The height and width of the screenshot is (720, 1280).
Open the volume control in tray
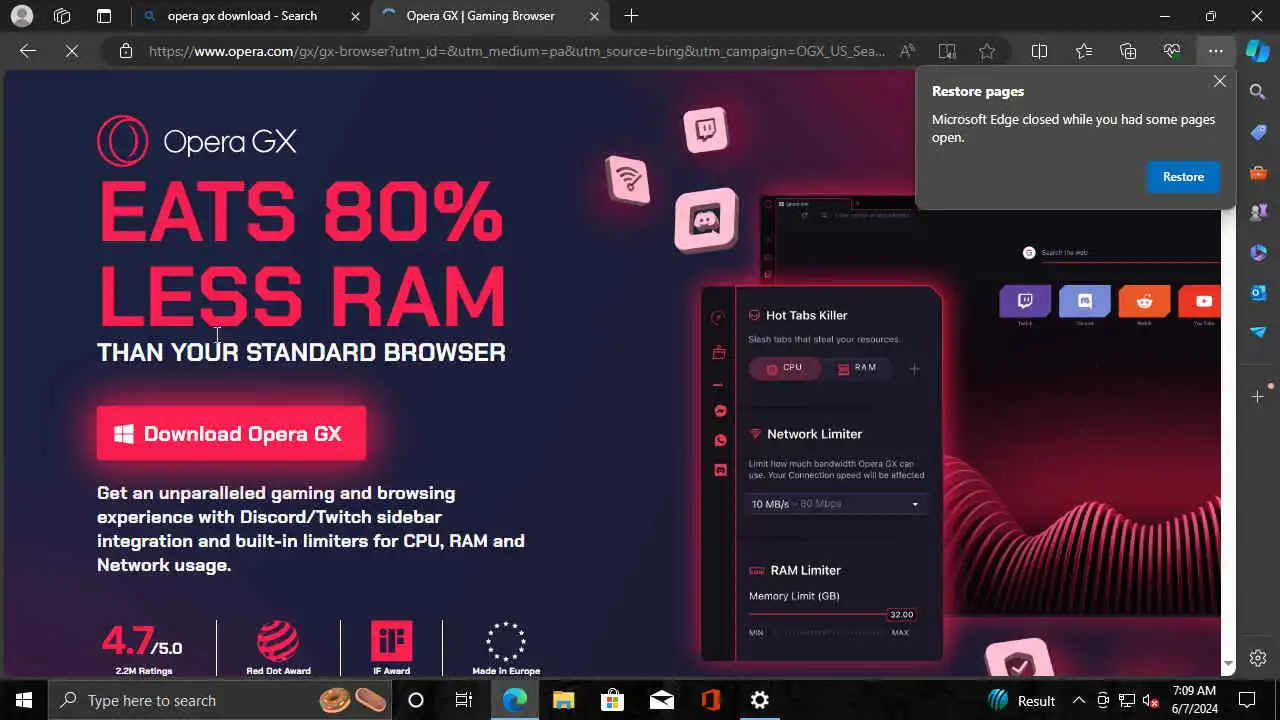[1150, 700]
